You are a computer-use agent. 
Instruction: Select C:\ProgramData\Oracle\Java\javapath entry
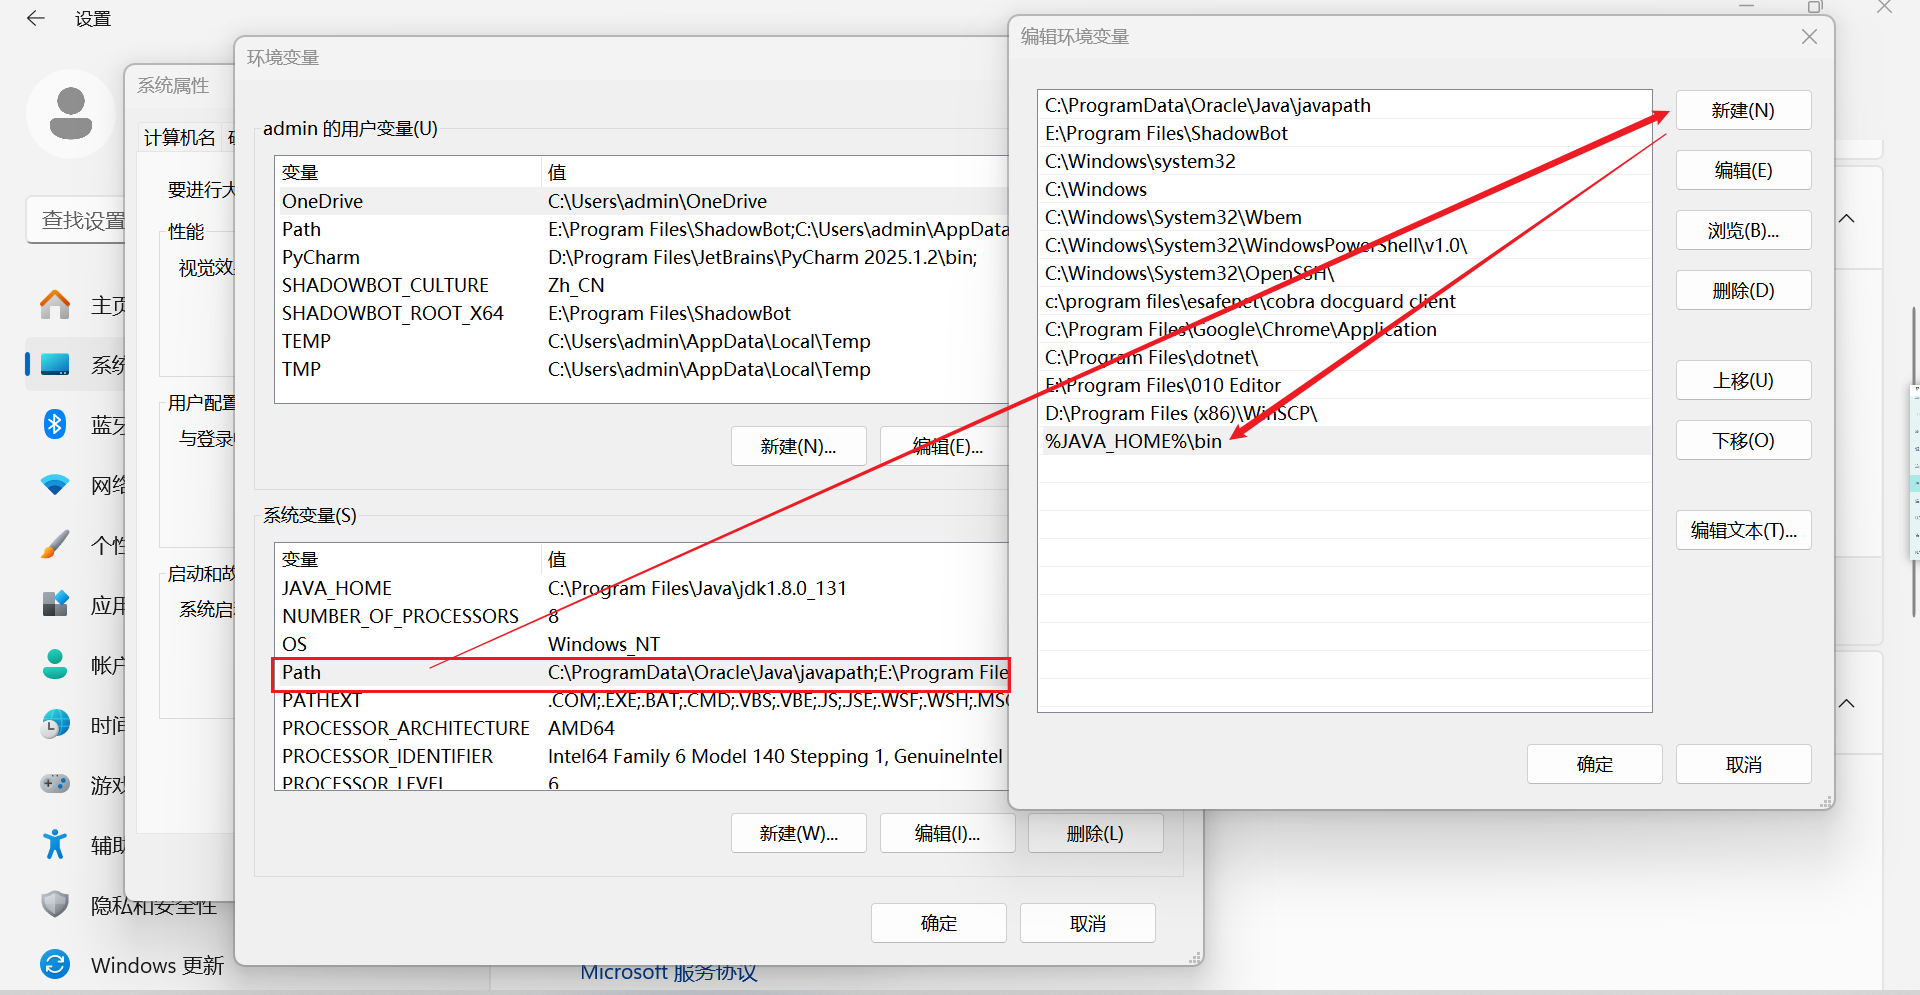click(x=1344, y=105)
